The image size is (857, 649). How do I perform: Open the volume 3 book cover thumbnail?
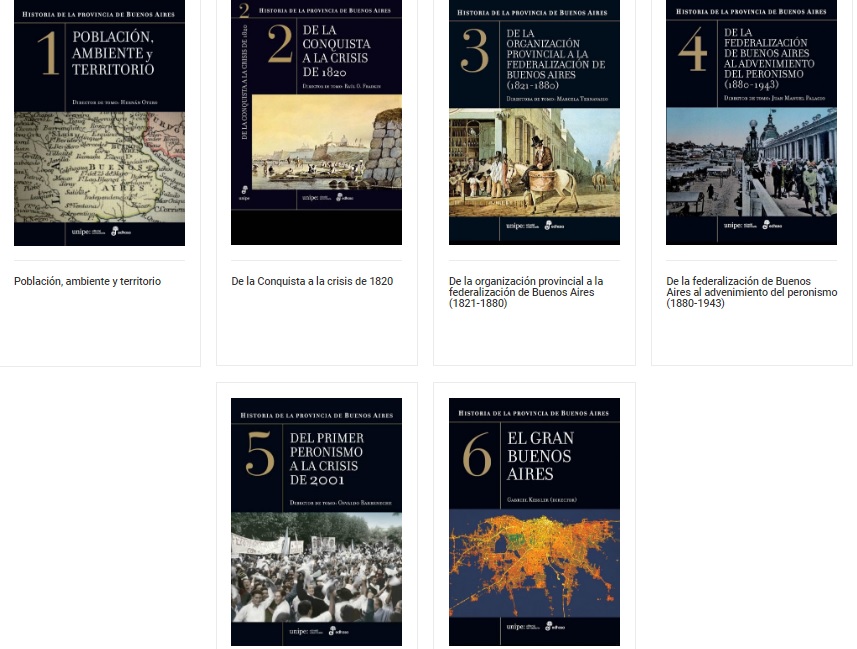coord(535,122)
